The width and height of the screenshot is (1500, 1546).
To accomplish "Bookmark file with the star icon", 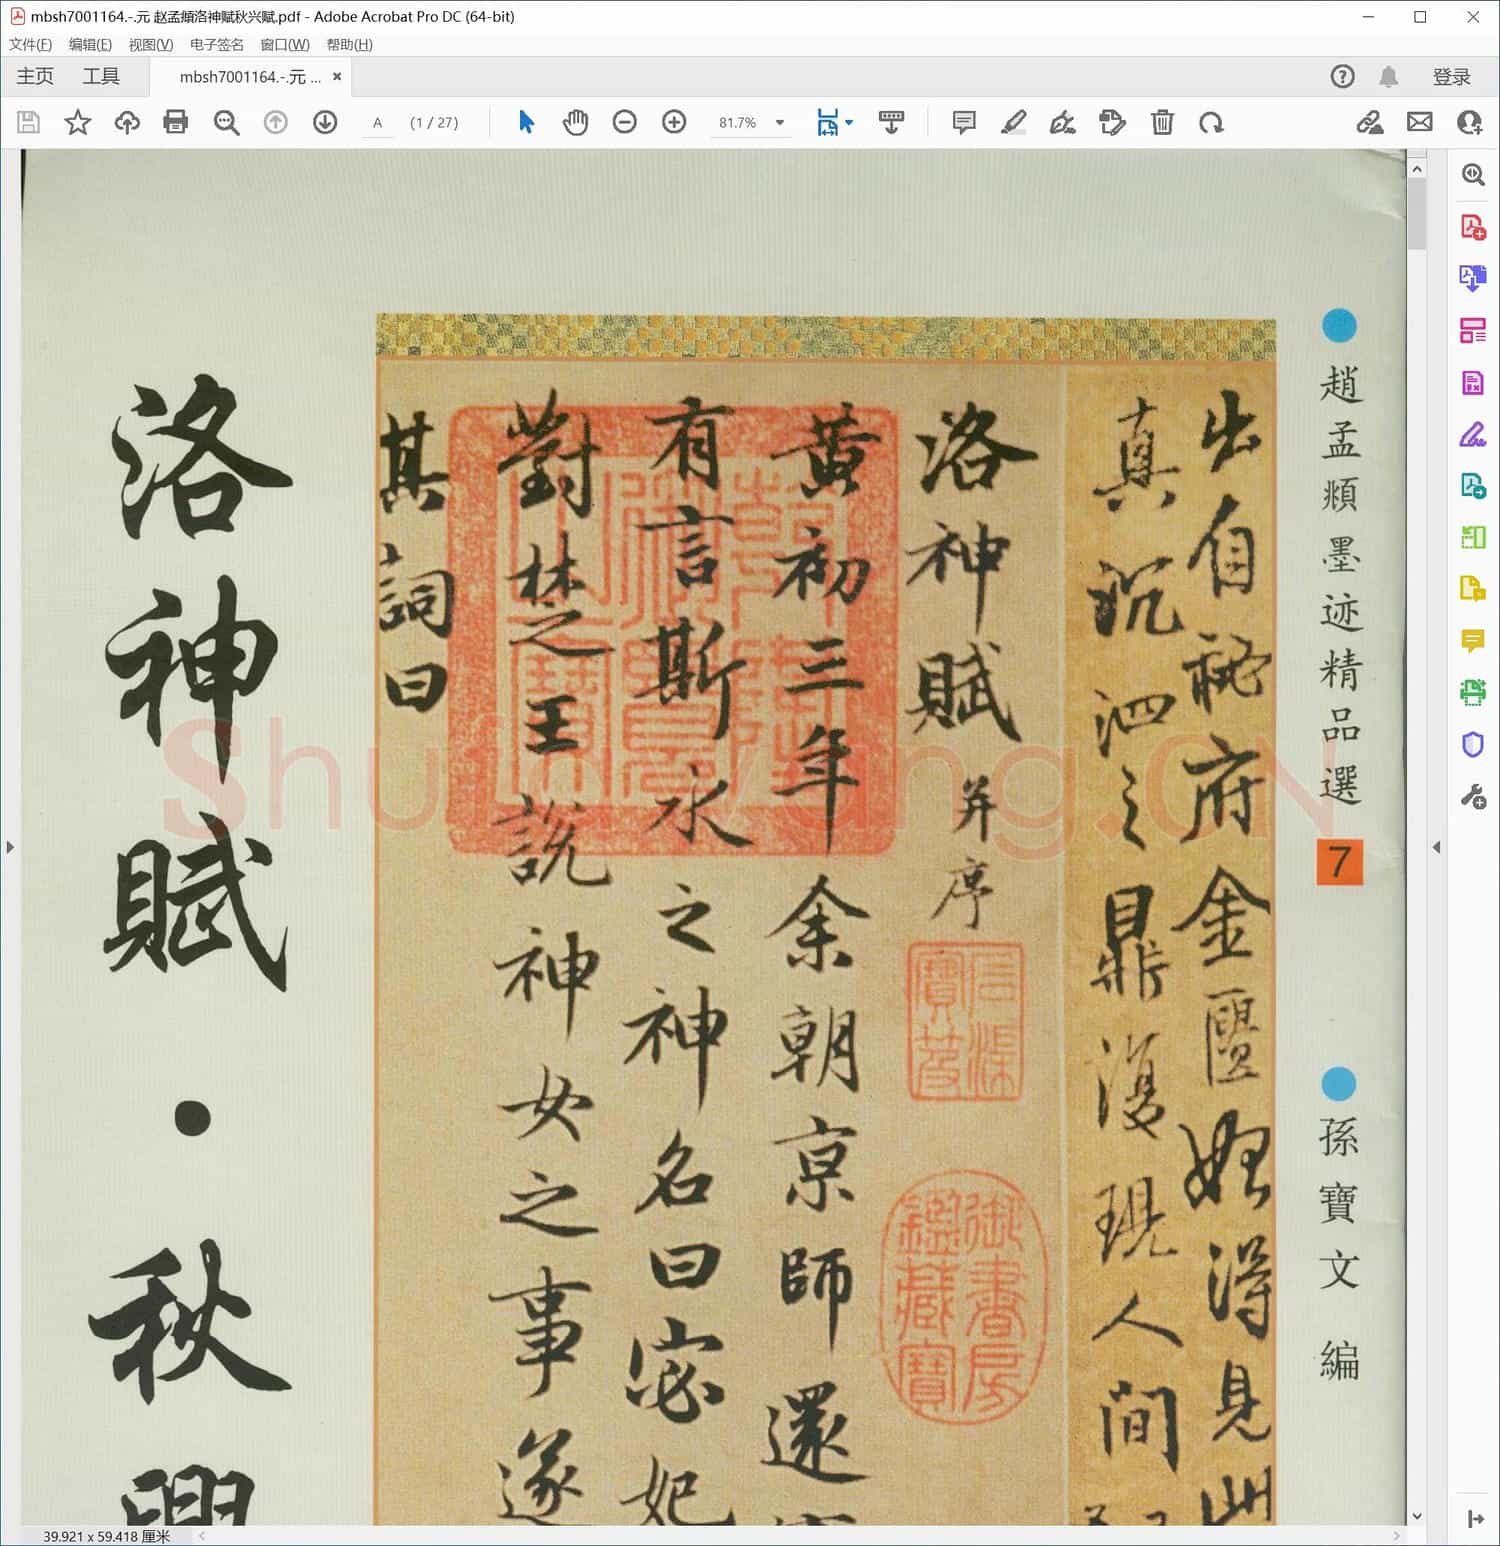I will tap(78, 122).
